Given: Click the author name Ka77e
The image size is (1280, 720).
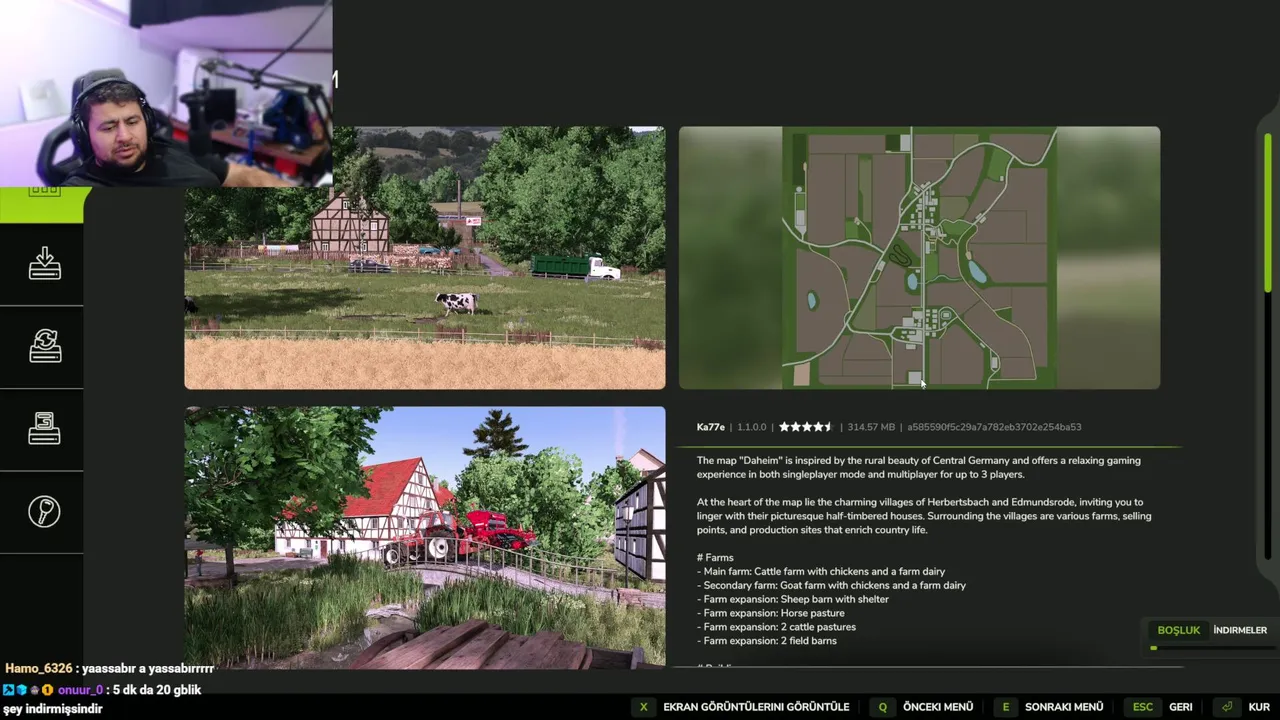Looking at the screenshot, I should coord(710,427).
